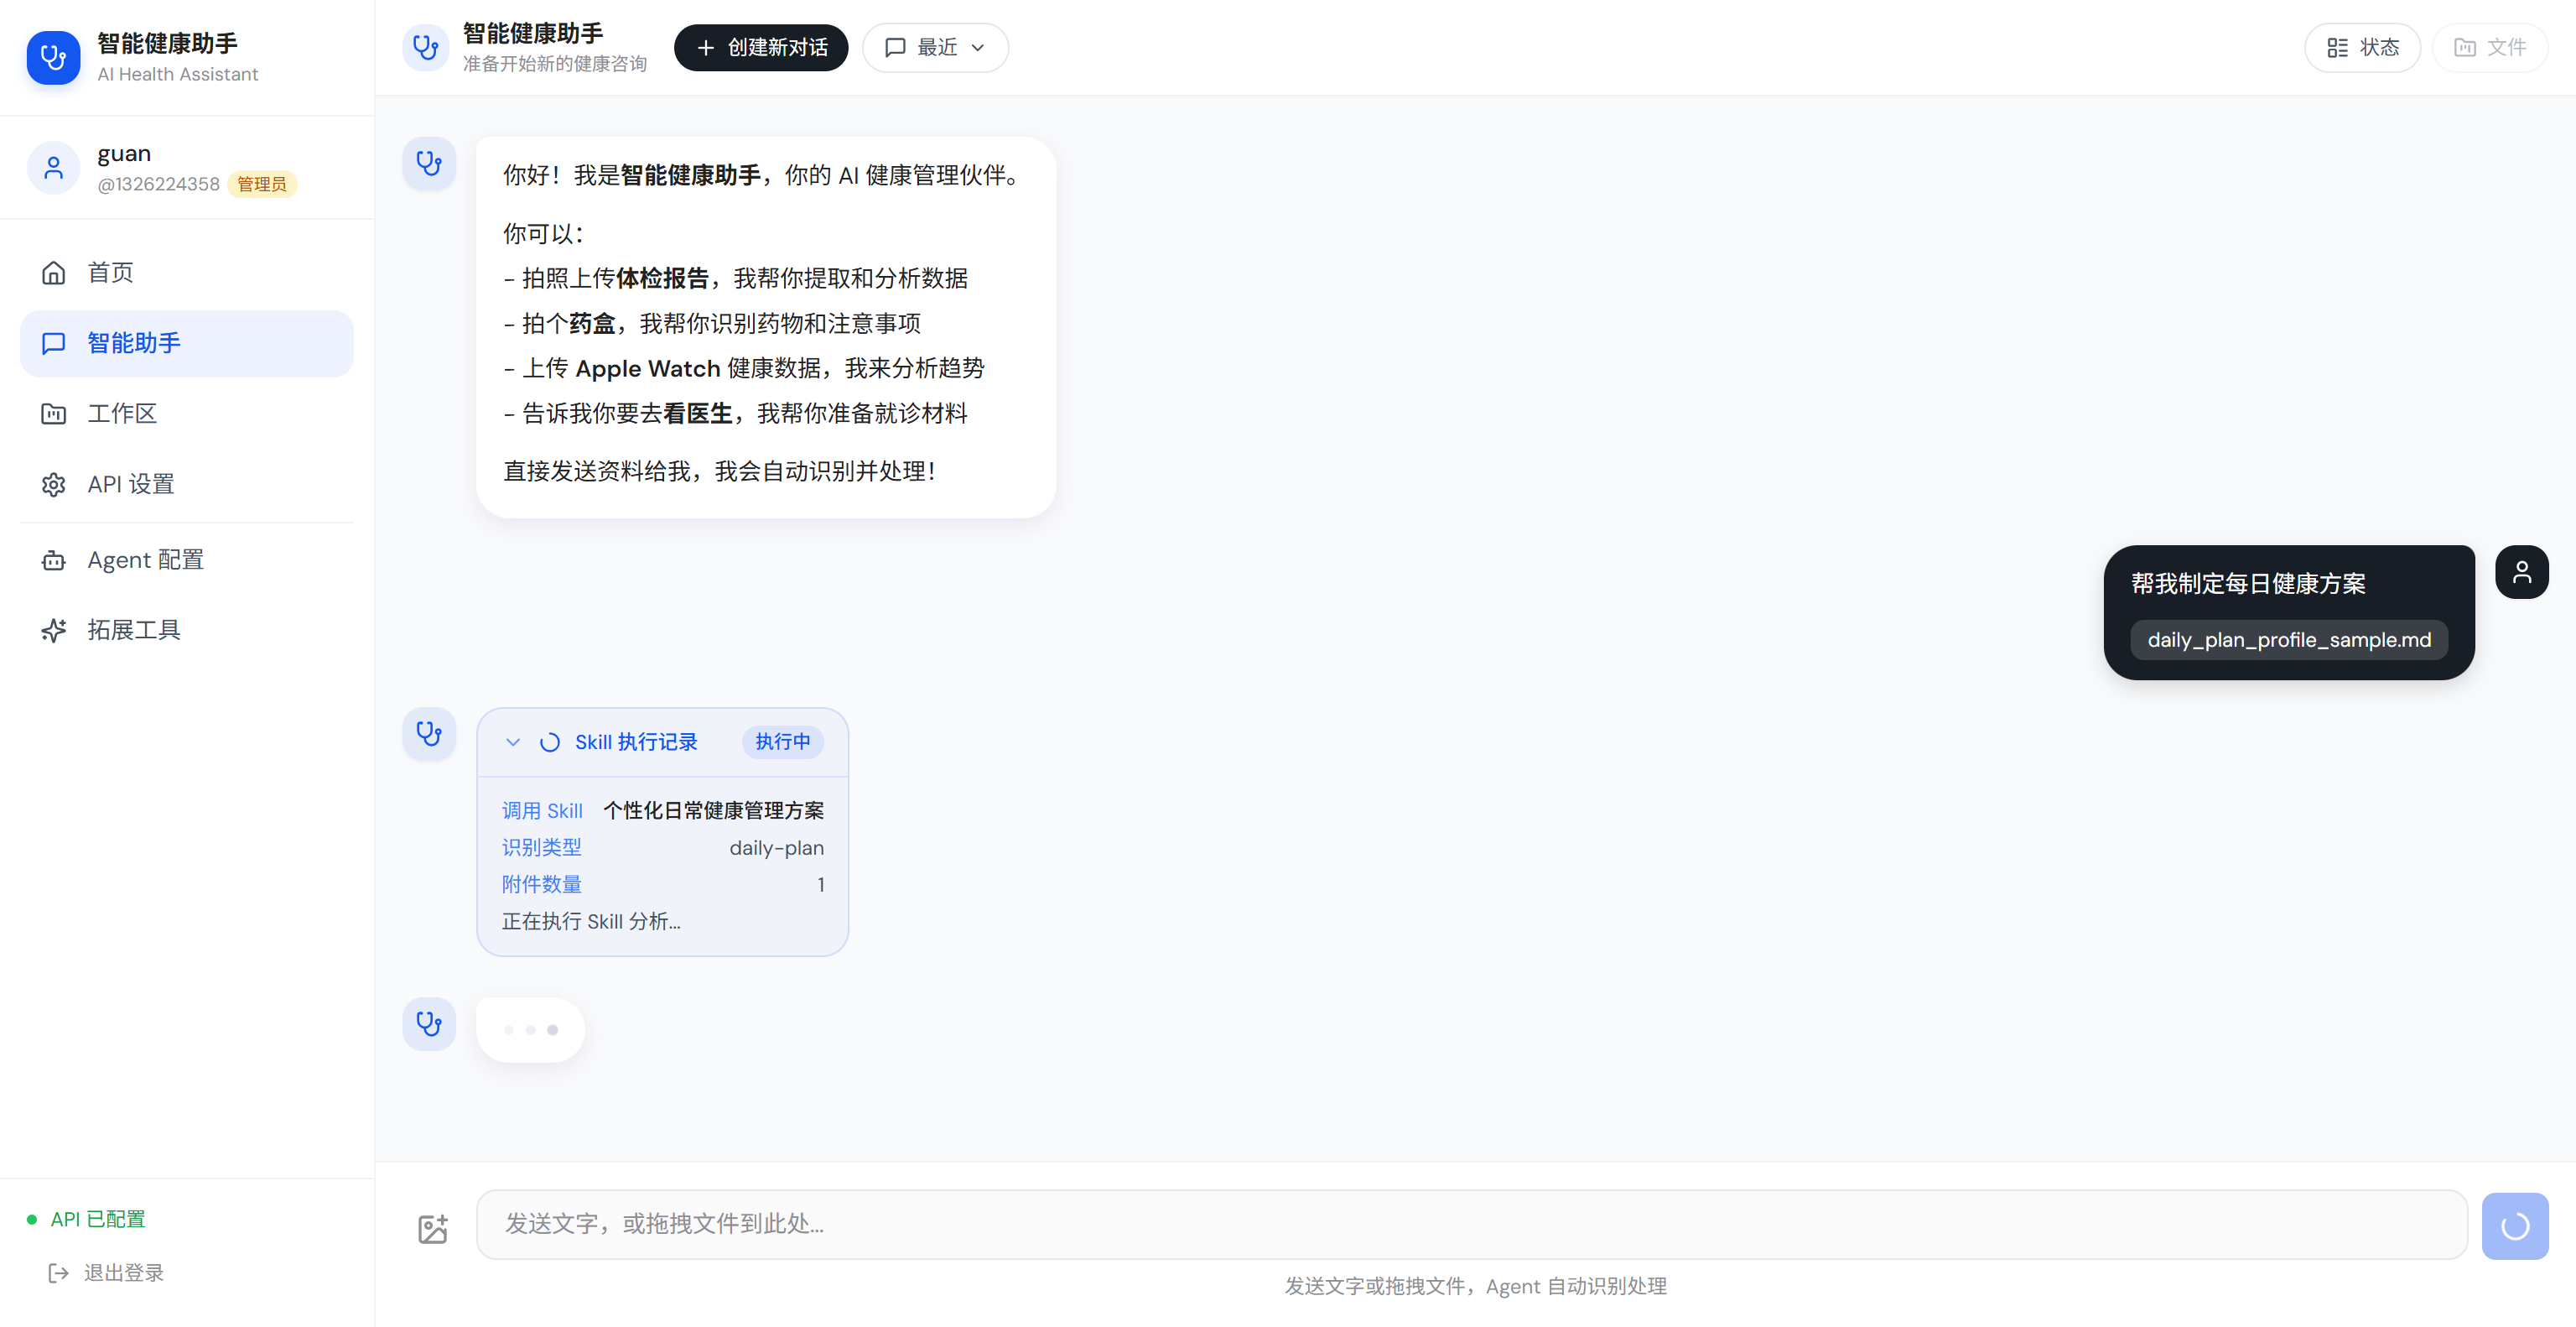The image size is (2576, 1327).
Task: Click the 个性化日常健康管理方案 skill name
Action: coord(714,811)
